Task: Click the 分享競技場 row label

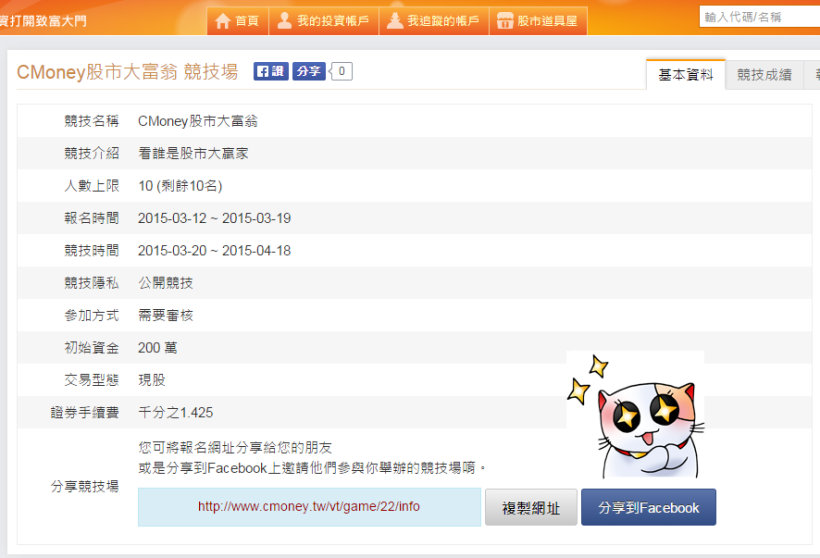Action: pyautogui.click(x=85, y=486)
